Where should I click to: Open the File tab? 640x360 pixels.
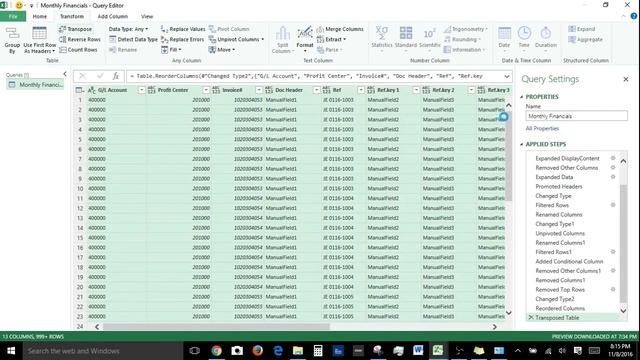[13, 16]
